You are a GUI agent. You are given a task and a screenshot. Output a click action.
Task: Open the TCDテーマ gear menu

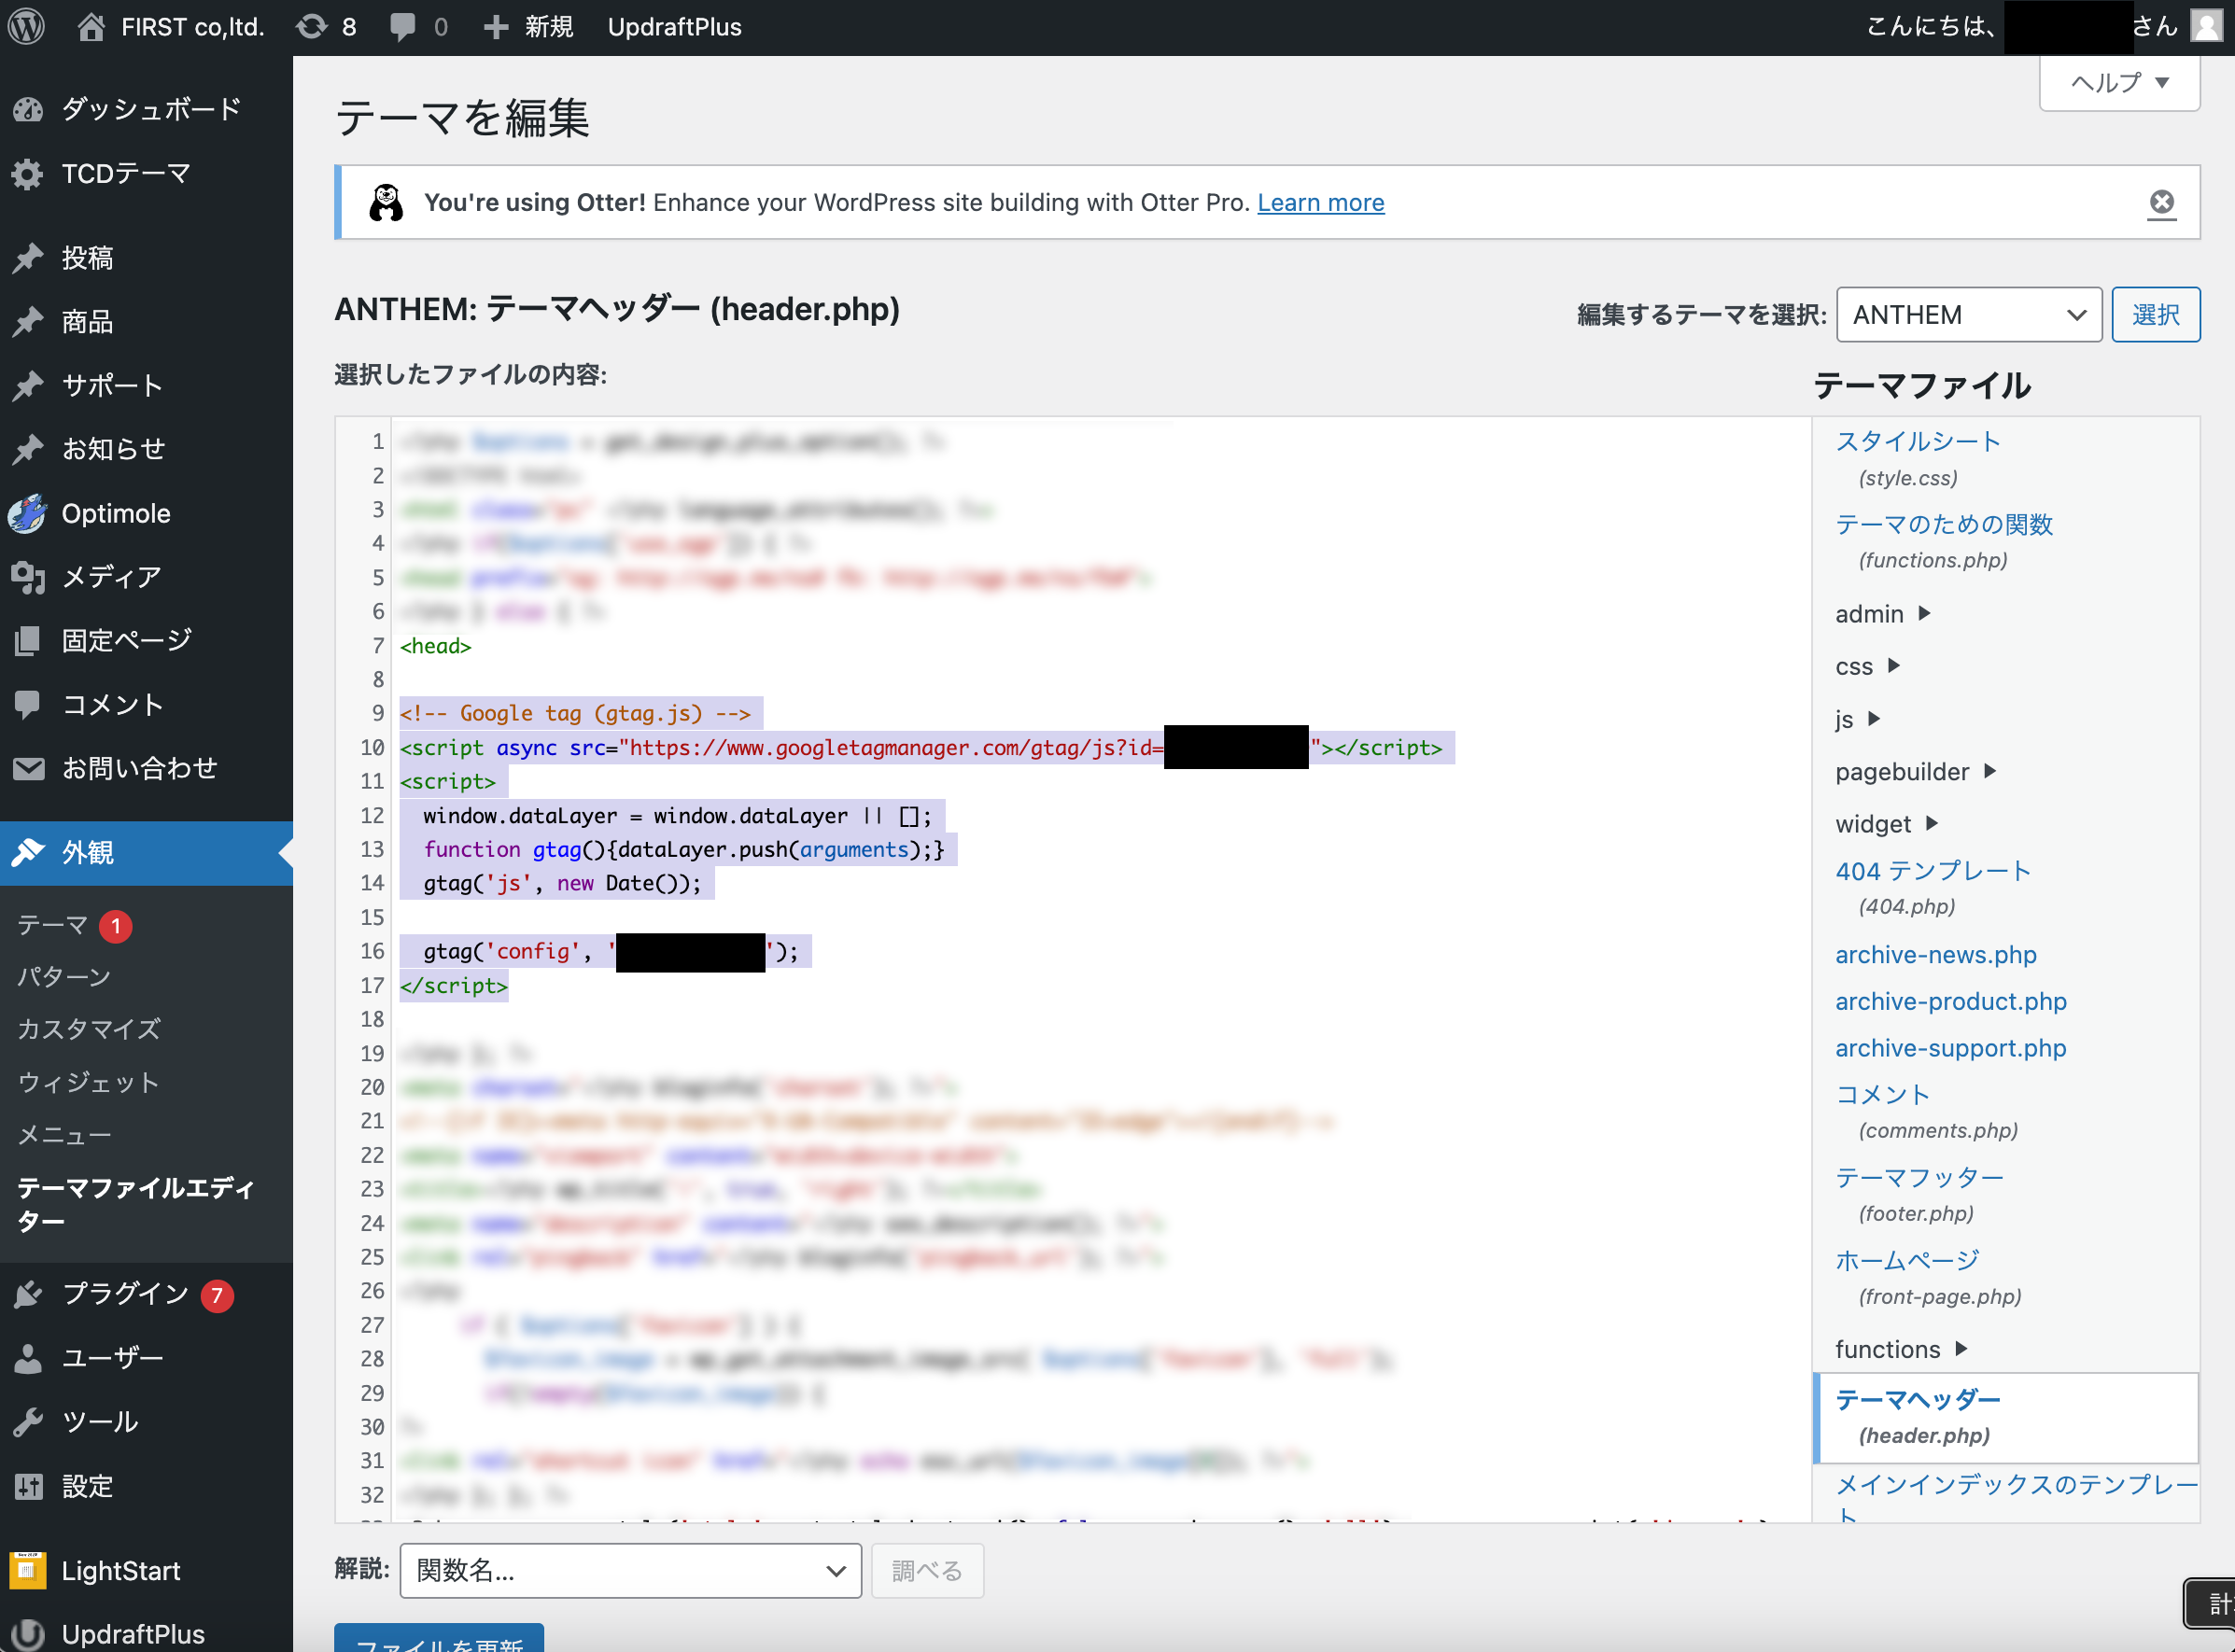click(146, 174)
